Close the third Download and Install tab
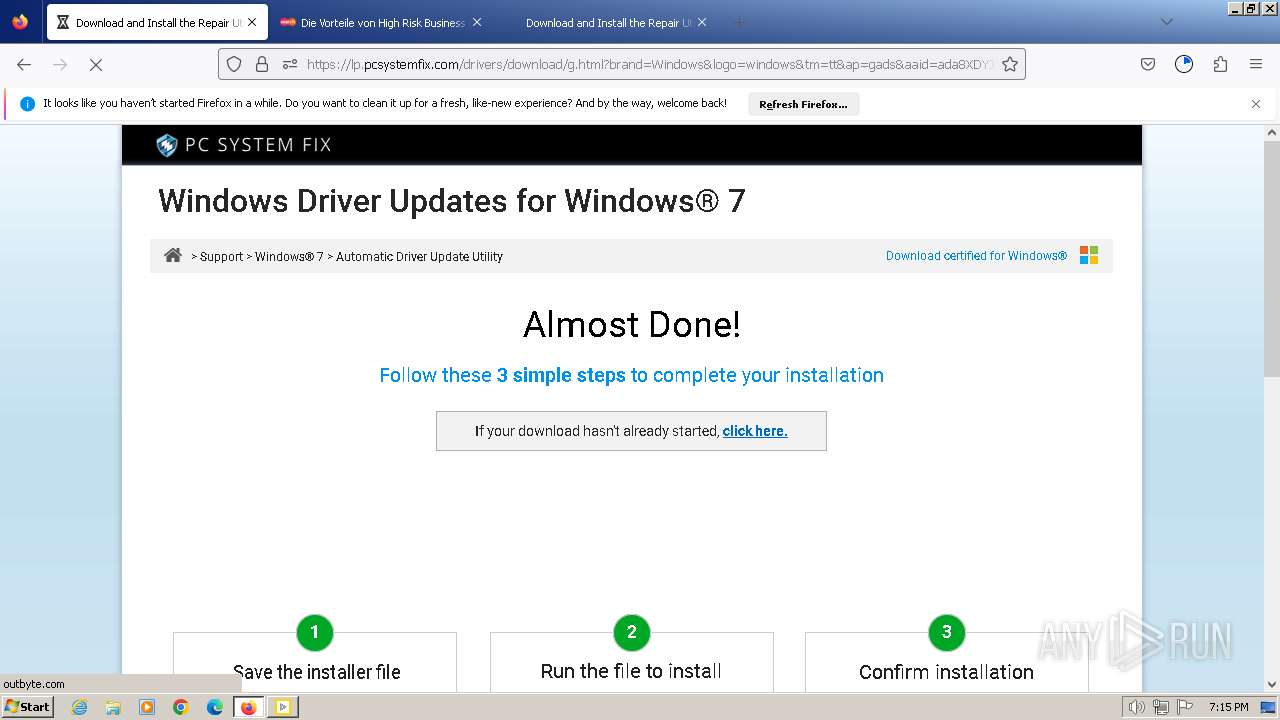Image resolution: width=1280 pixels, height=720 pixels. pyautogui.click(x=702, y=22)
